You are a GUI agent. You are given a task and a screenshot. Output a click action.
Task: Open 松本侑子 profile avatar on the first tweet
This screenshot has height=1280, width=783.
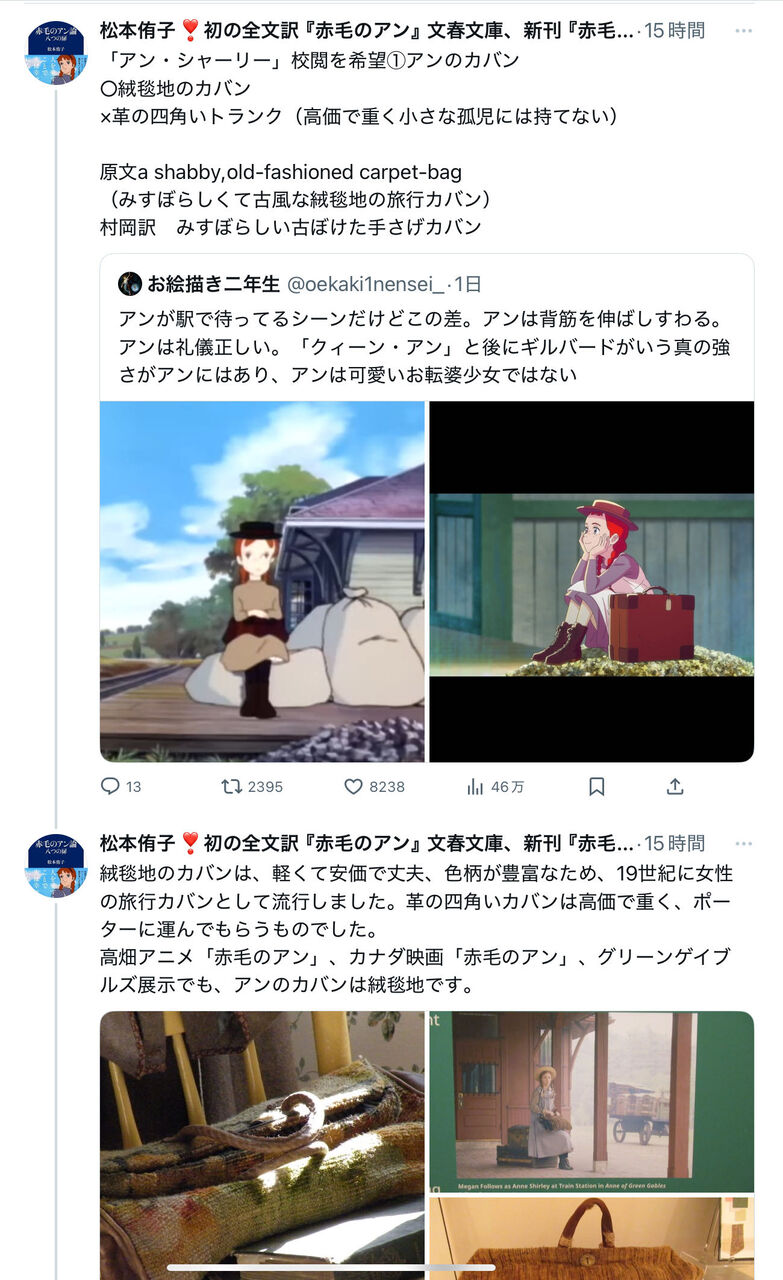pos(56,52)
